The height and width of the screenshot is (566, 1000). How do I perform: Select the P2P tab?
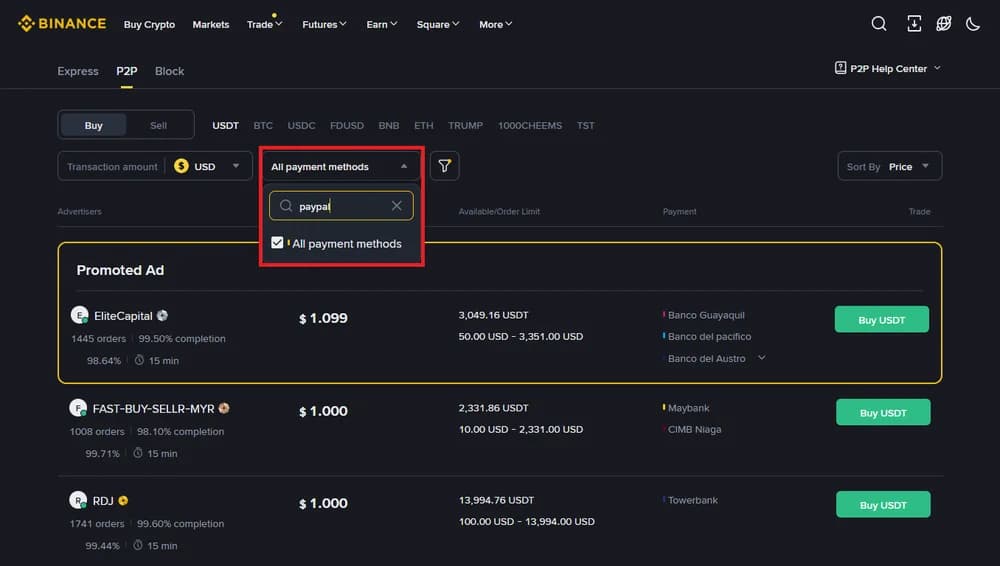126,71
